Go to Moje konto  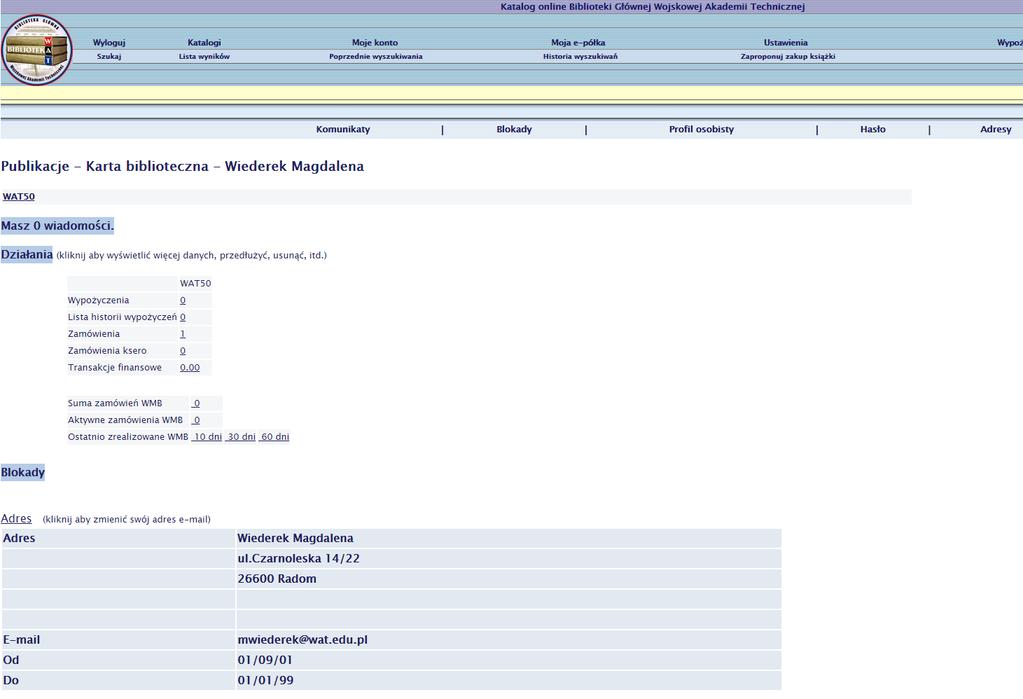tap(375, 42)
